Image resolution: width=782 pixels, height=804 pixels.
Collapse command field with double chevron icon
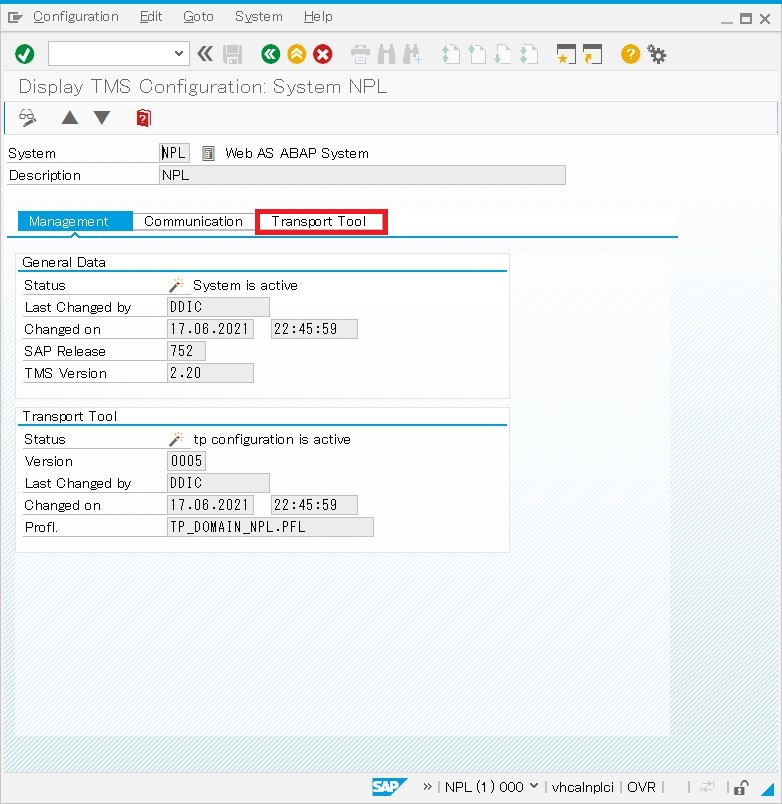click(205, 53)
